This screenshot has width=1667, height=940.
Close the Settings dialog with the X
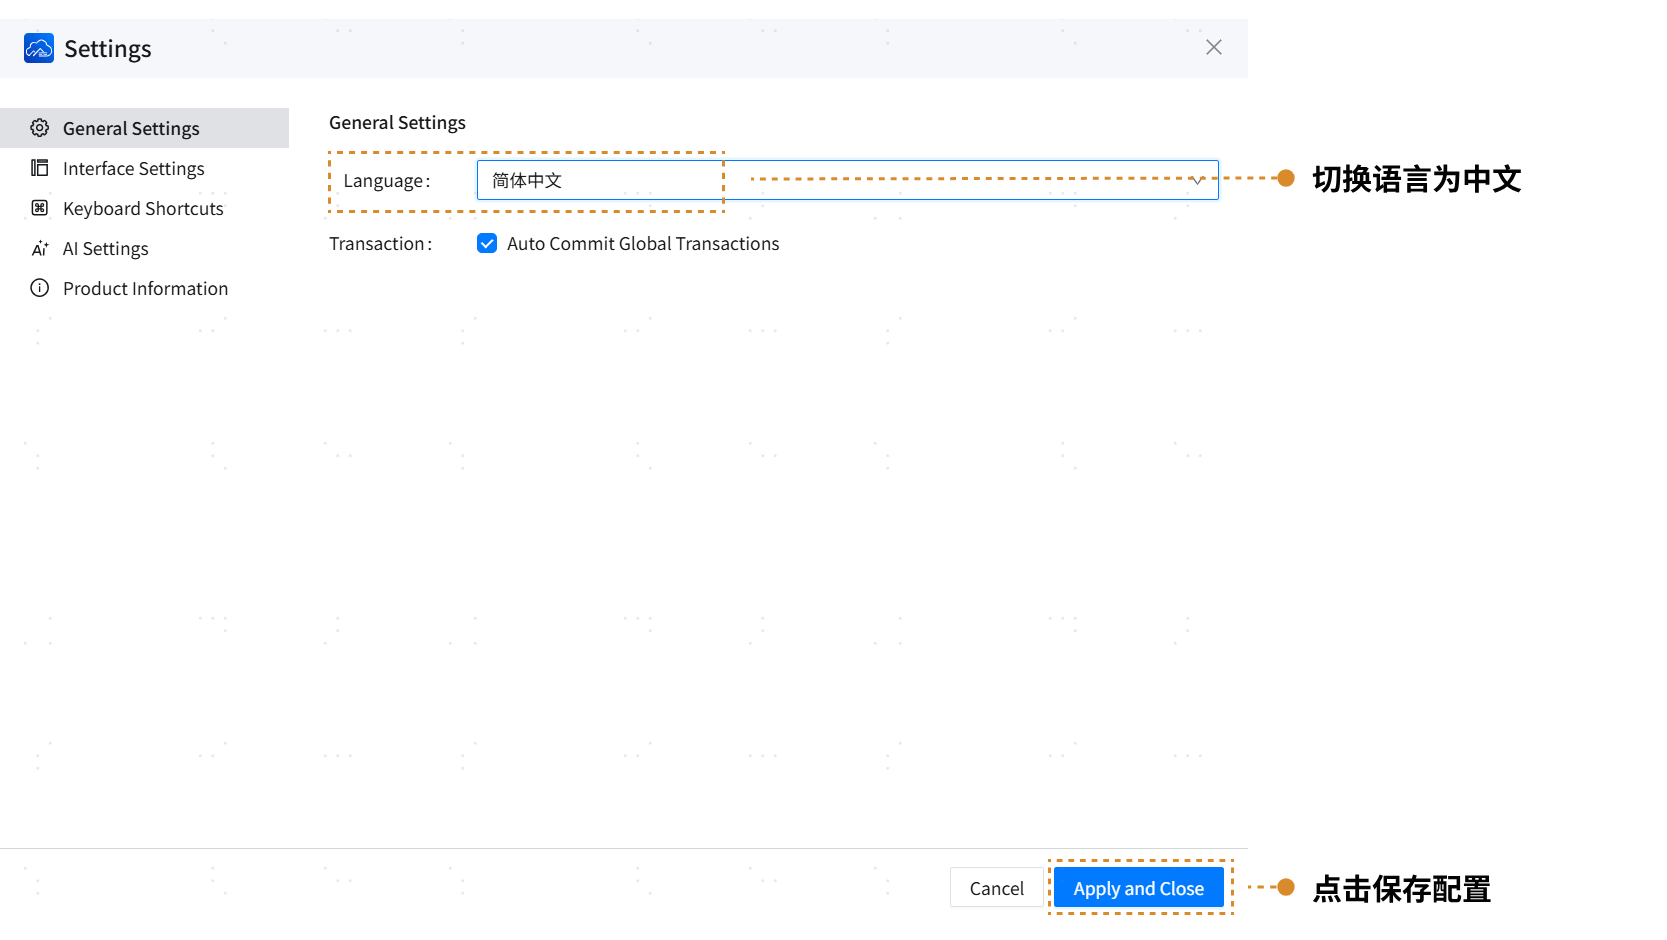[x=1213, y=47]
